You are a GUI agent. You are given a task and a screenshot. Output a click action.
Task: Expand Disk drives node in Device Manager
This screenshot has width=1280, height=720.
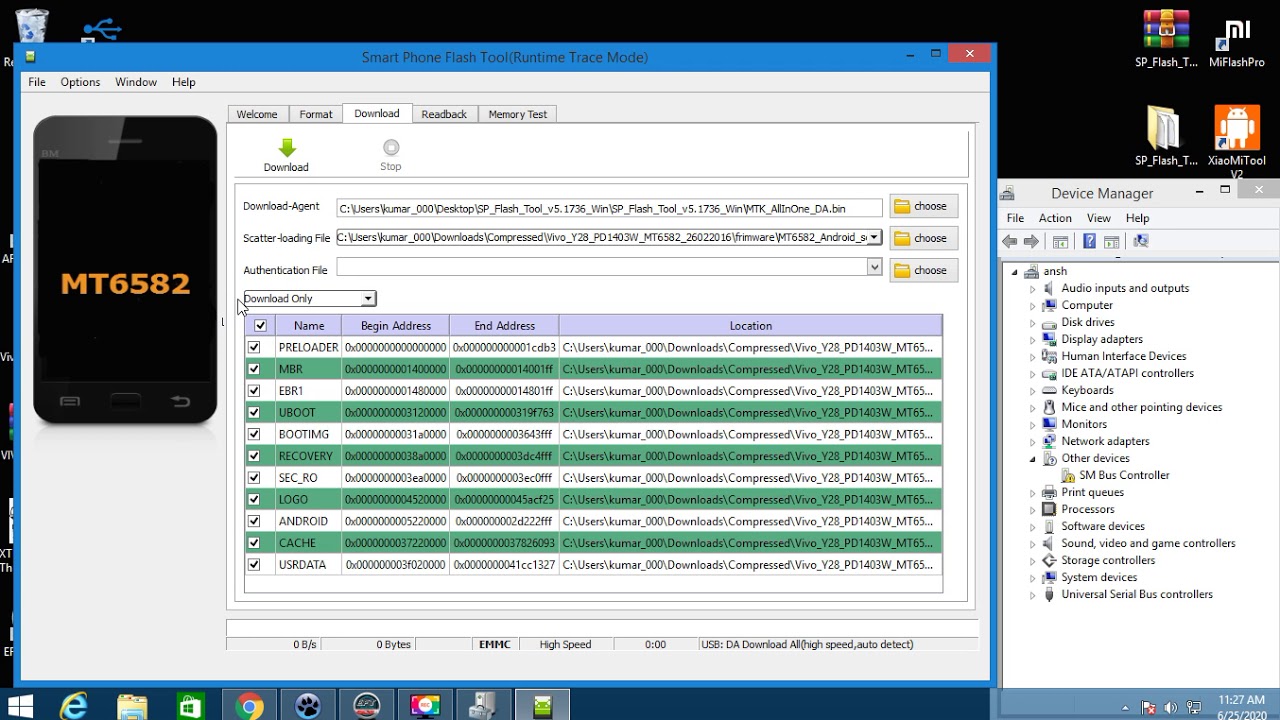coord(1033,322)
